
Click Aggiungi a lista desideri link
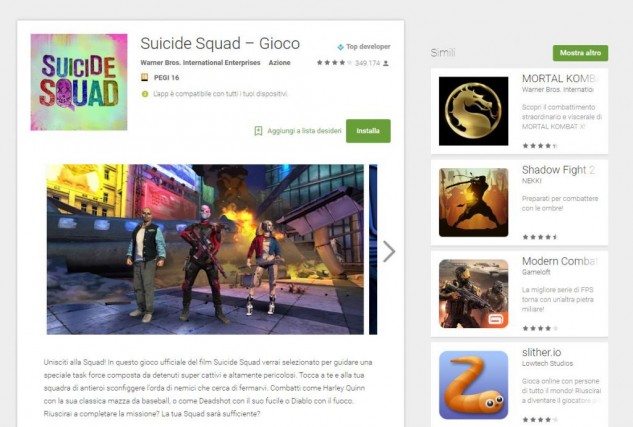pyautogui.click(x=304, y=131)
